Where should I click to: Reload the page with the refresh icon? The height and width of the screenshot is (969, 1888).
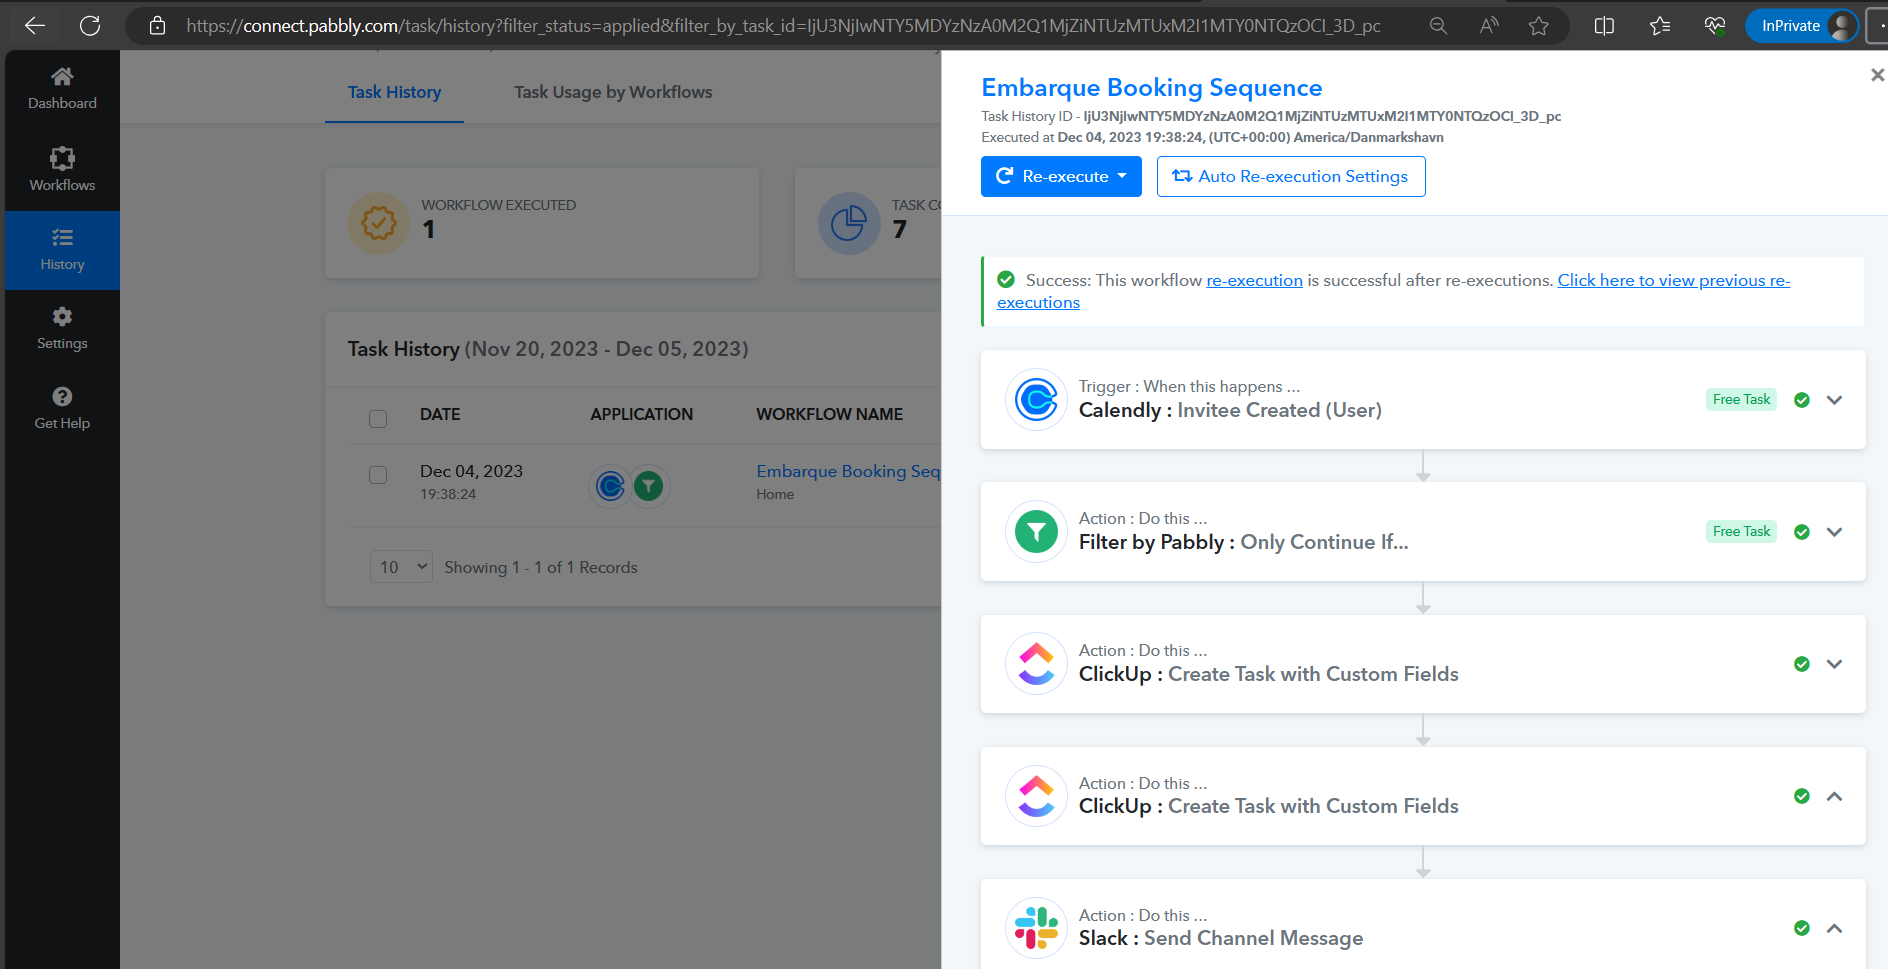pos(90,26)
